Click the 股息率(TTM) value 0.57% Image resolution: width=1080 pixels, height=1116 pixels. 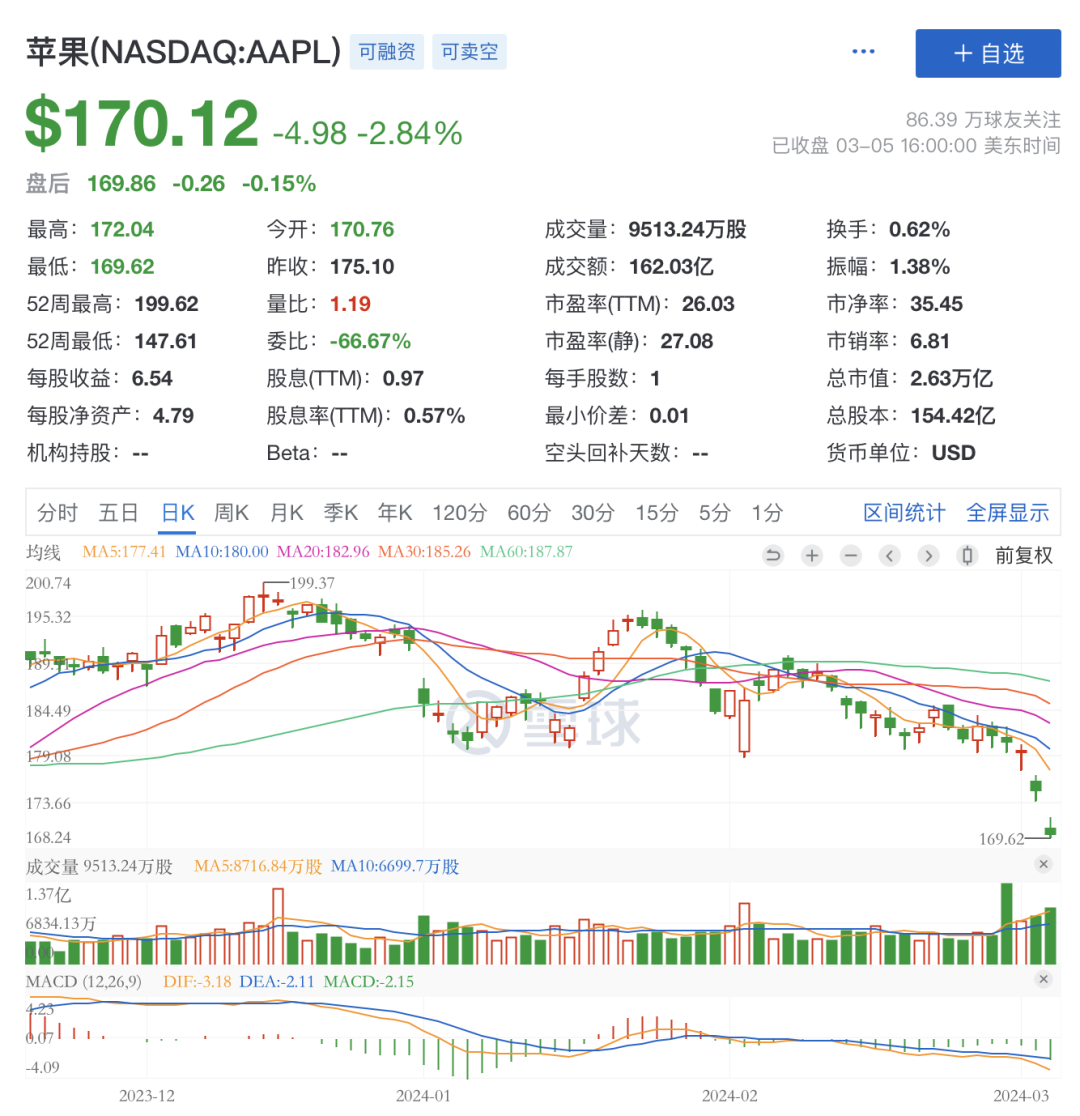[x=434, y=416]
